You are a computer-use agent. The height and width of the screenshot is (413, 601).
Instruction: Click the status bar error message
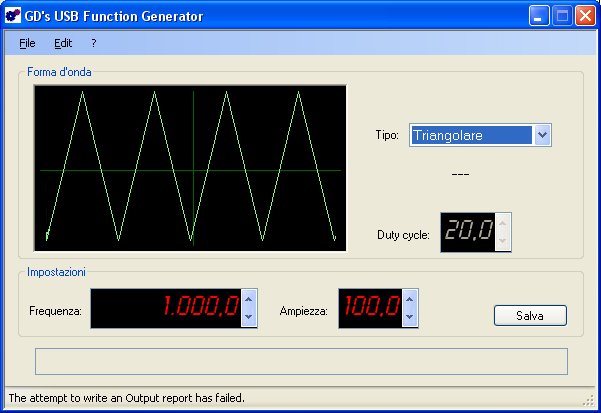126,398
